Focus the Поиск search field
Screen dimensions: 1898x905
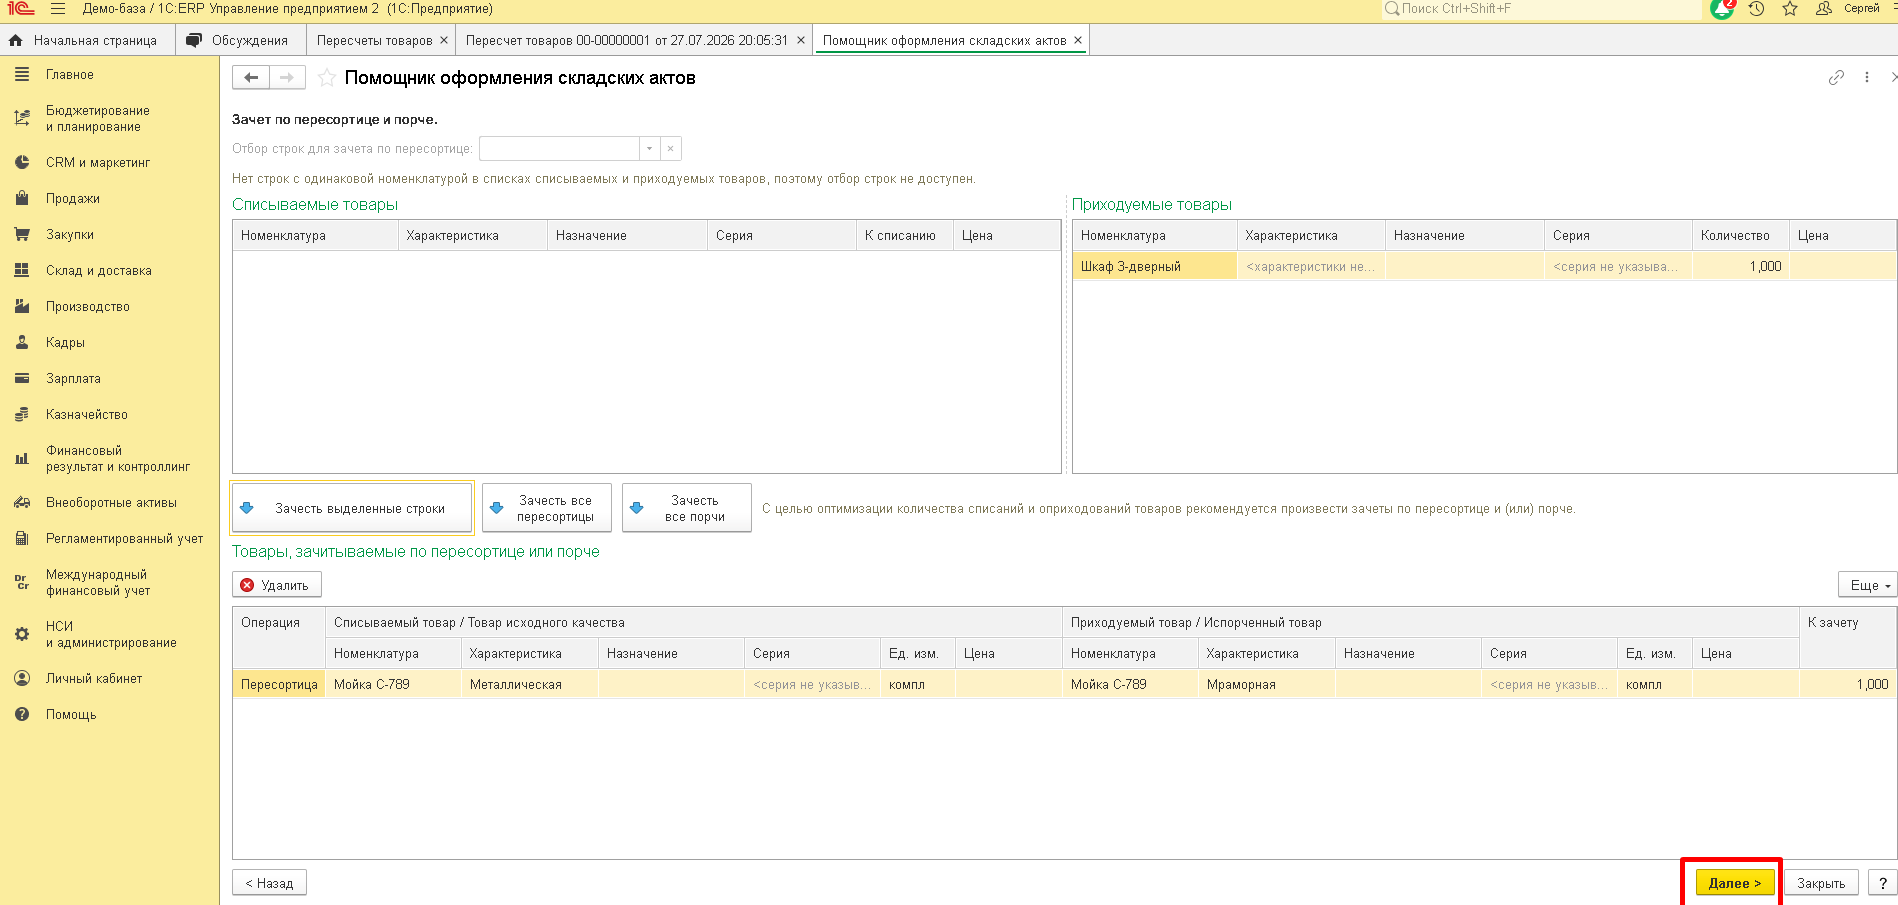click(1541, 9)
